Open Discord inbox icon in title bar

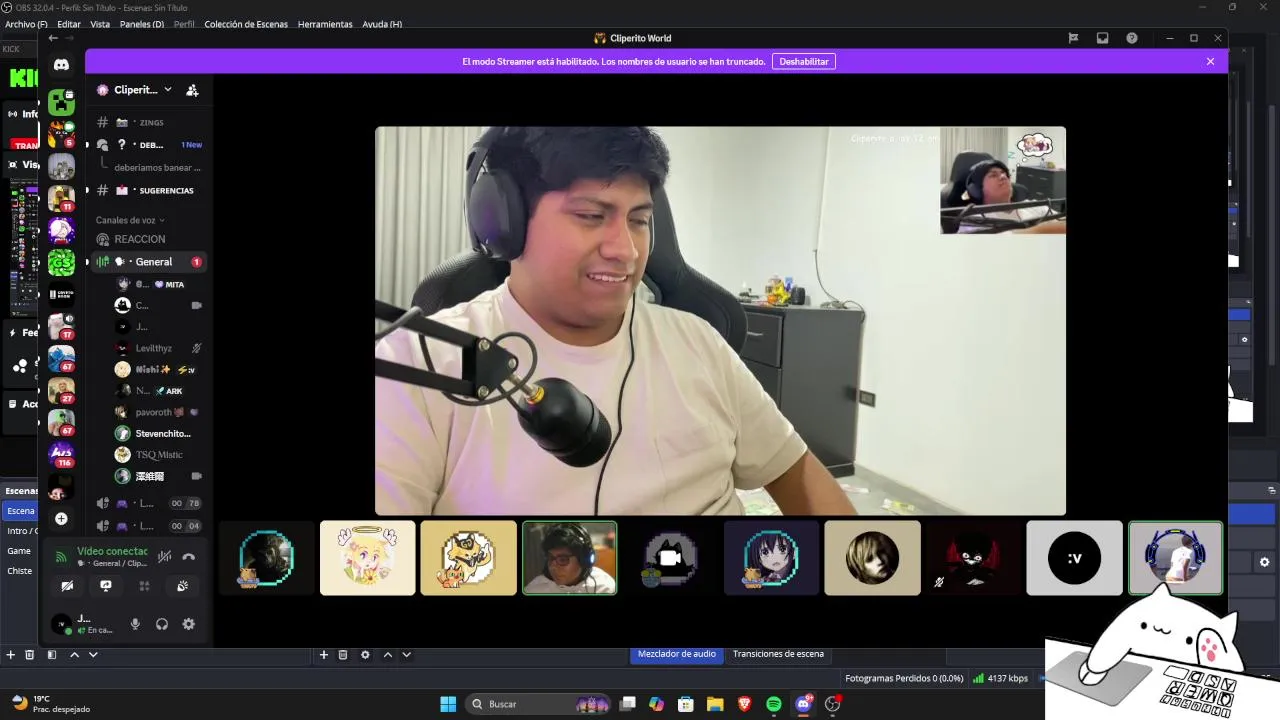(x=1102, y=38)
